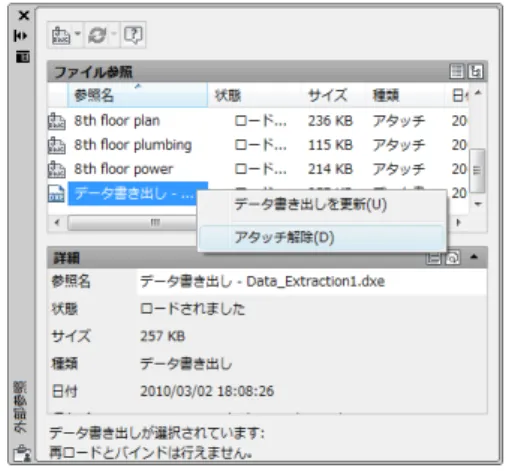This screenshot has height=471, width=506.
Task: Close the external references palette
Action: click(23, 15)
